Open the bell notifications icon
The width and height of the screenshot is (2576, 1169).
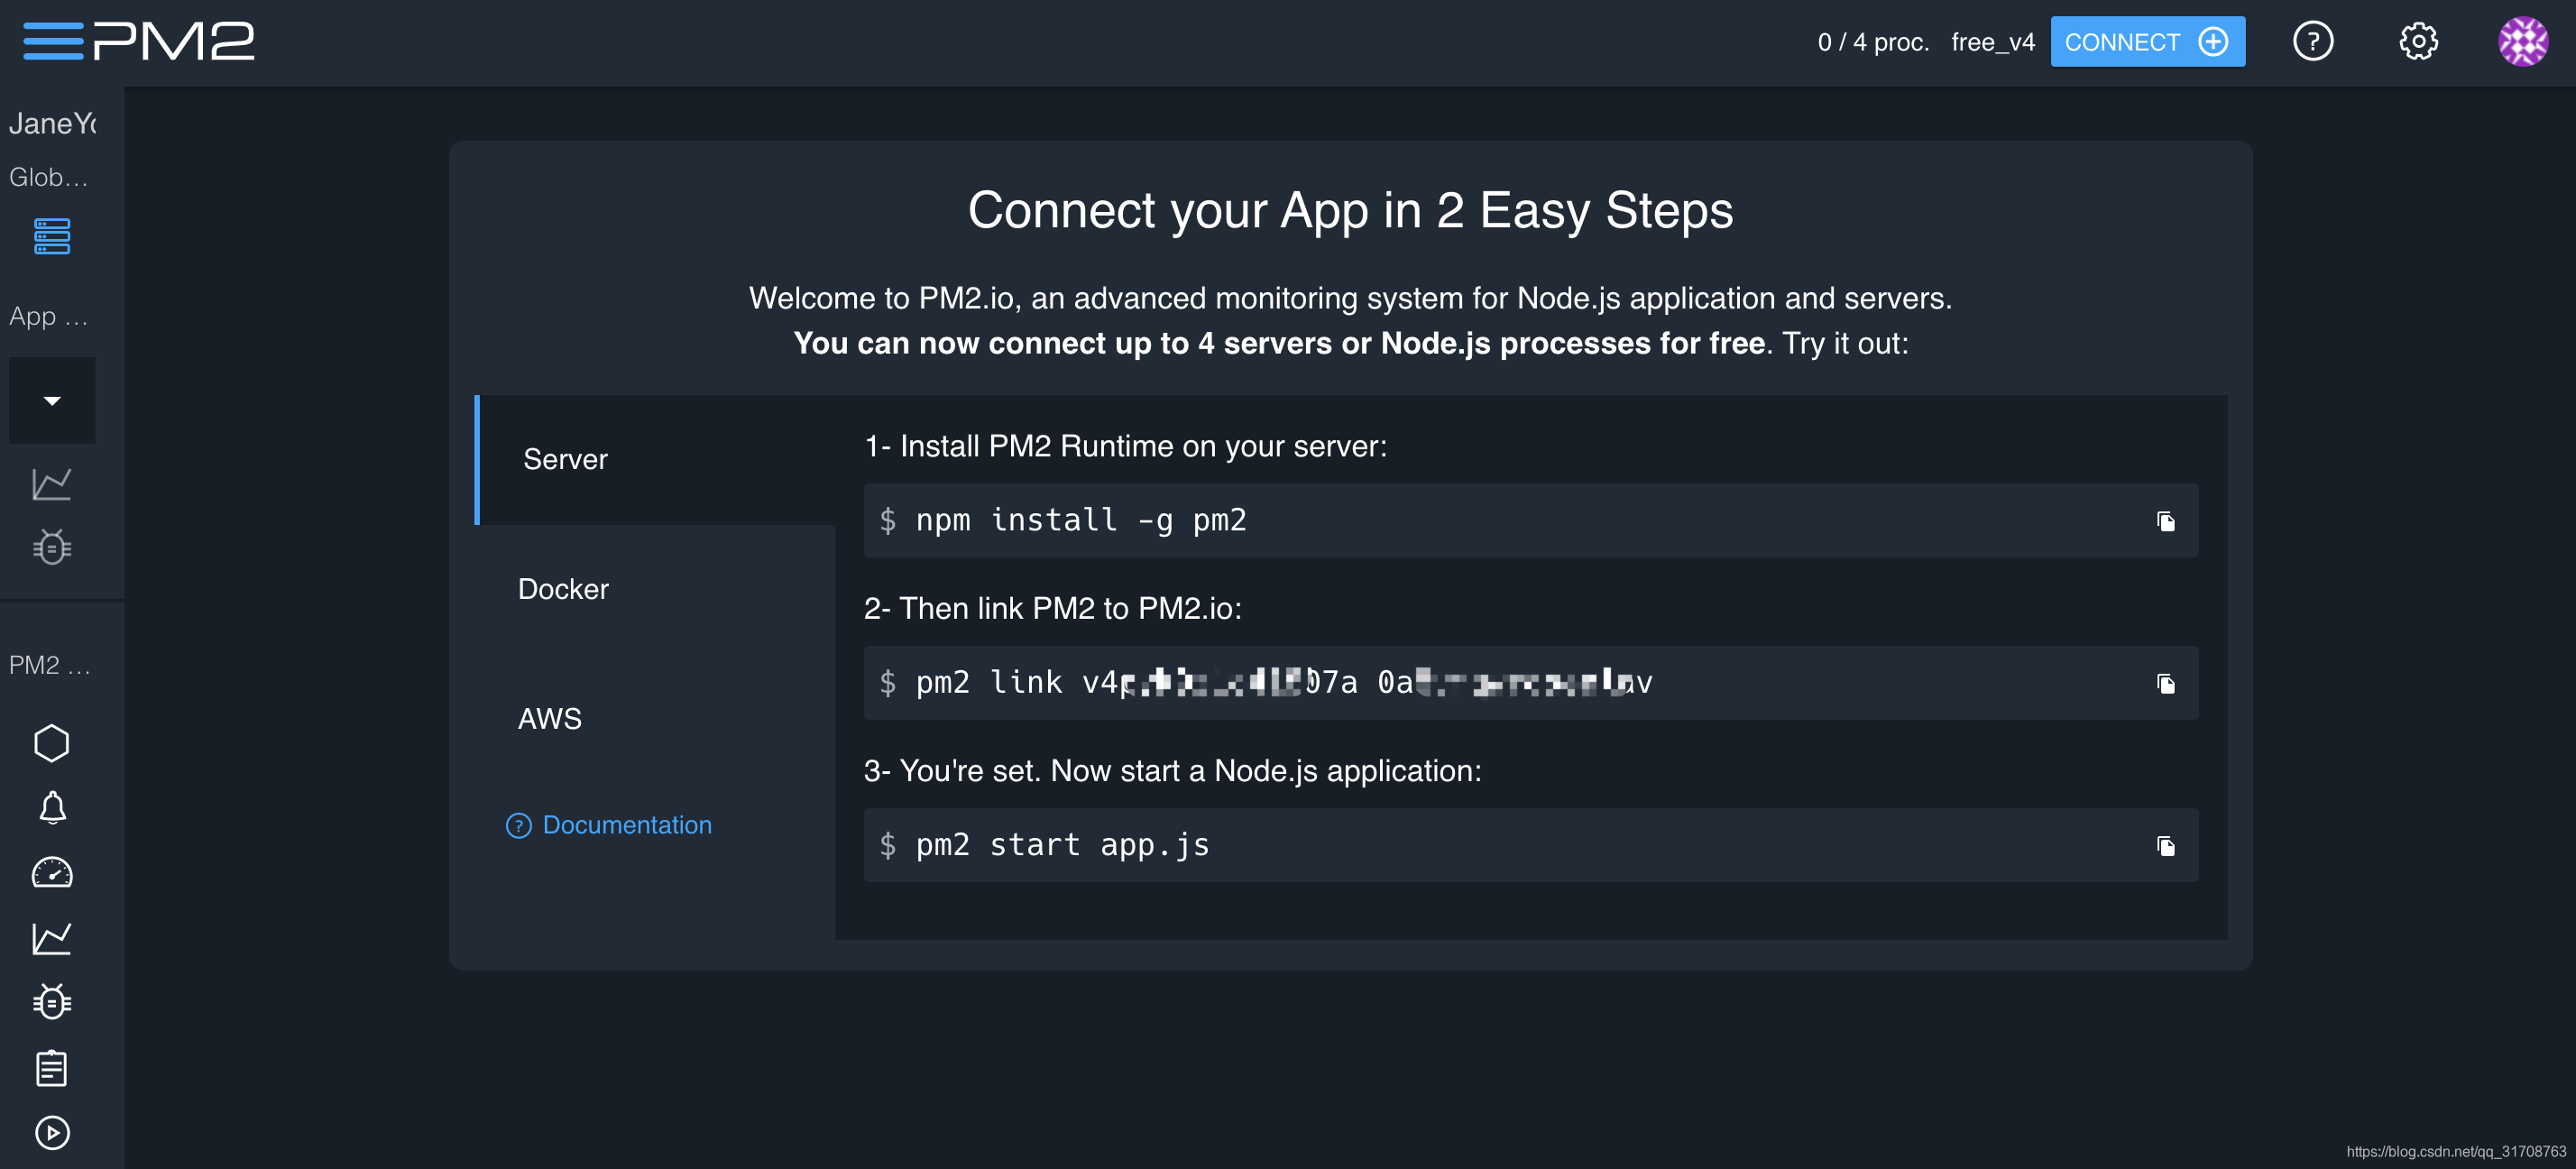[52, 807]
